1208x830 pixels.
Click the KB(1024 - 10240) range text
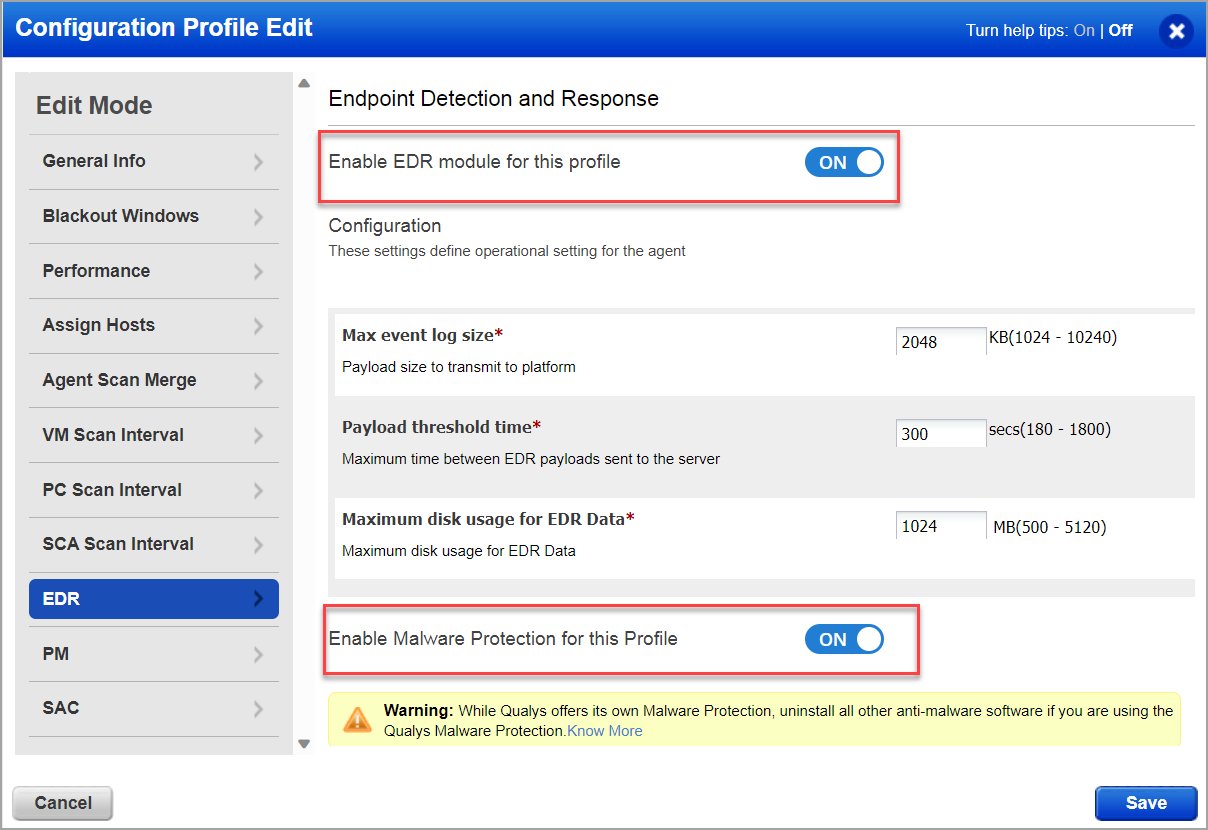pos(1053,338)
